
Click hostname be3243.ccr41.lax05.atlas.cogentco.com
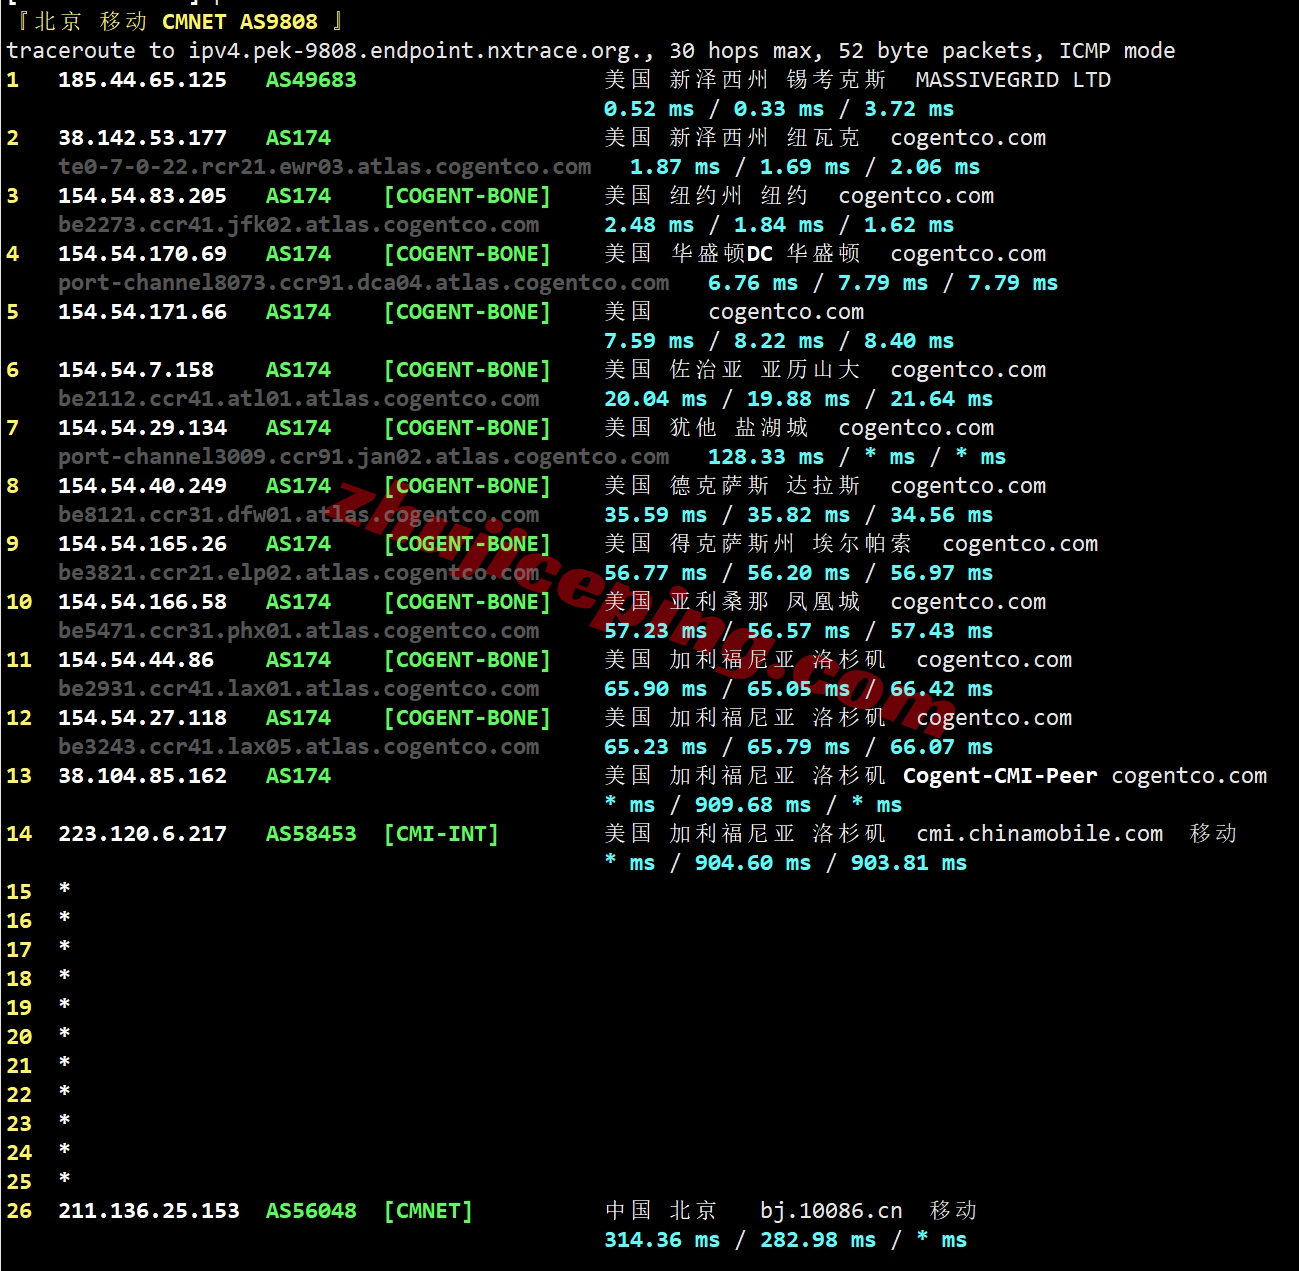coord(298,747)
